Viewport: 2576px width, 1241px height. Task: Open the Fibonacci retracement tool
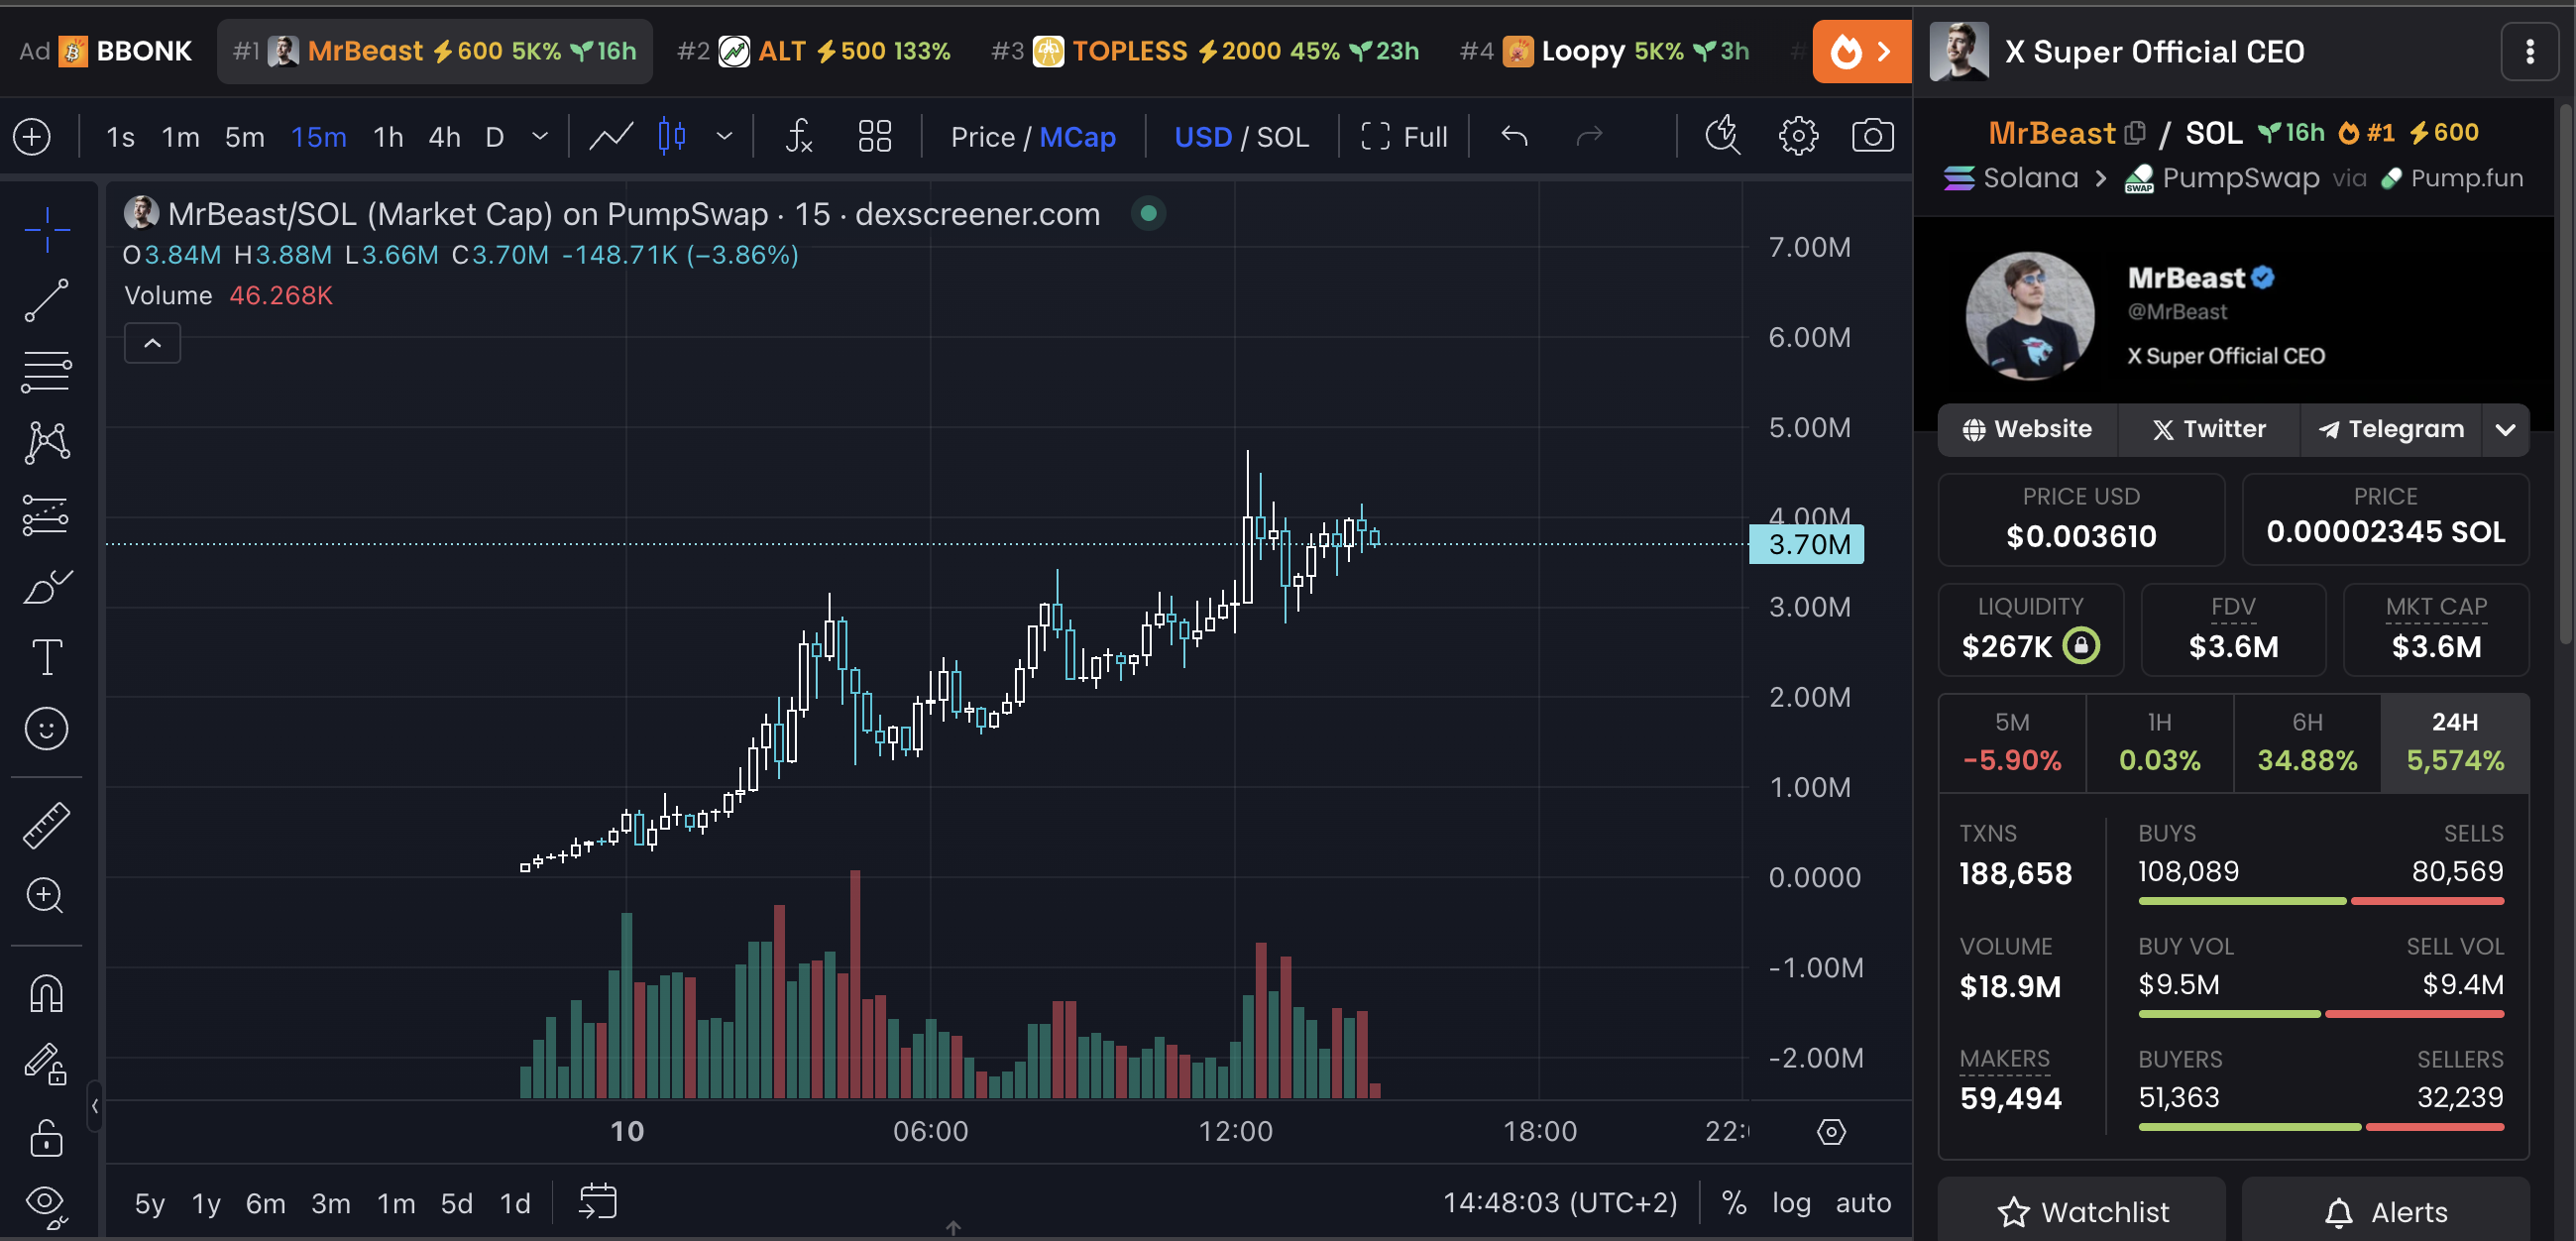(46, 372)
